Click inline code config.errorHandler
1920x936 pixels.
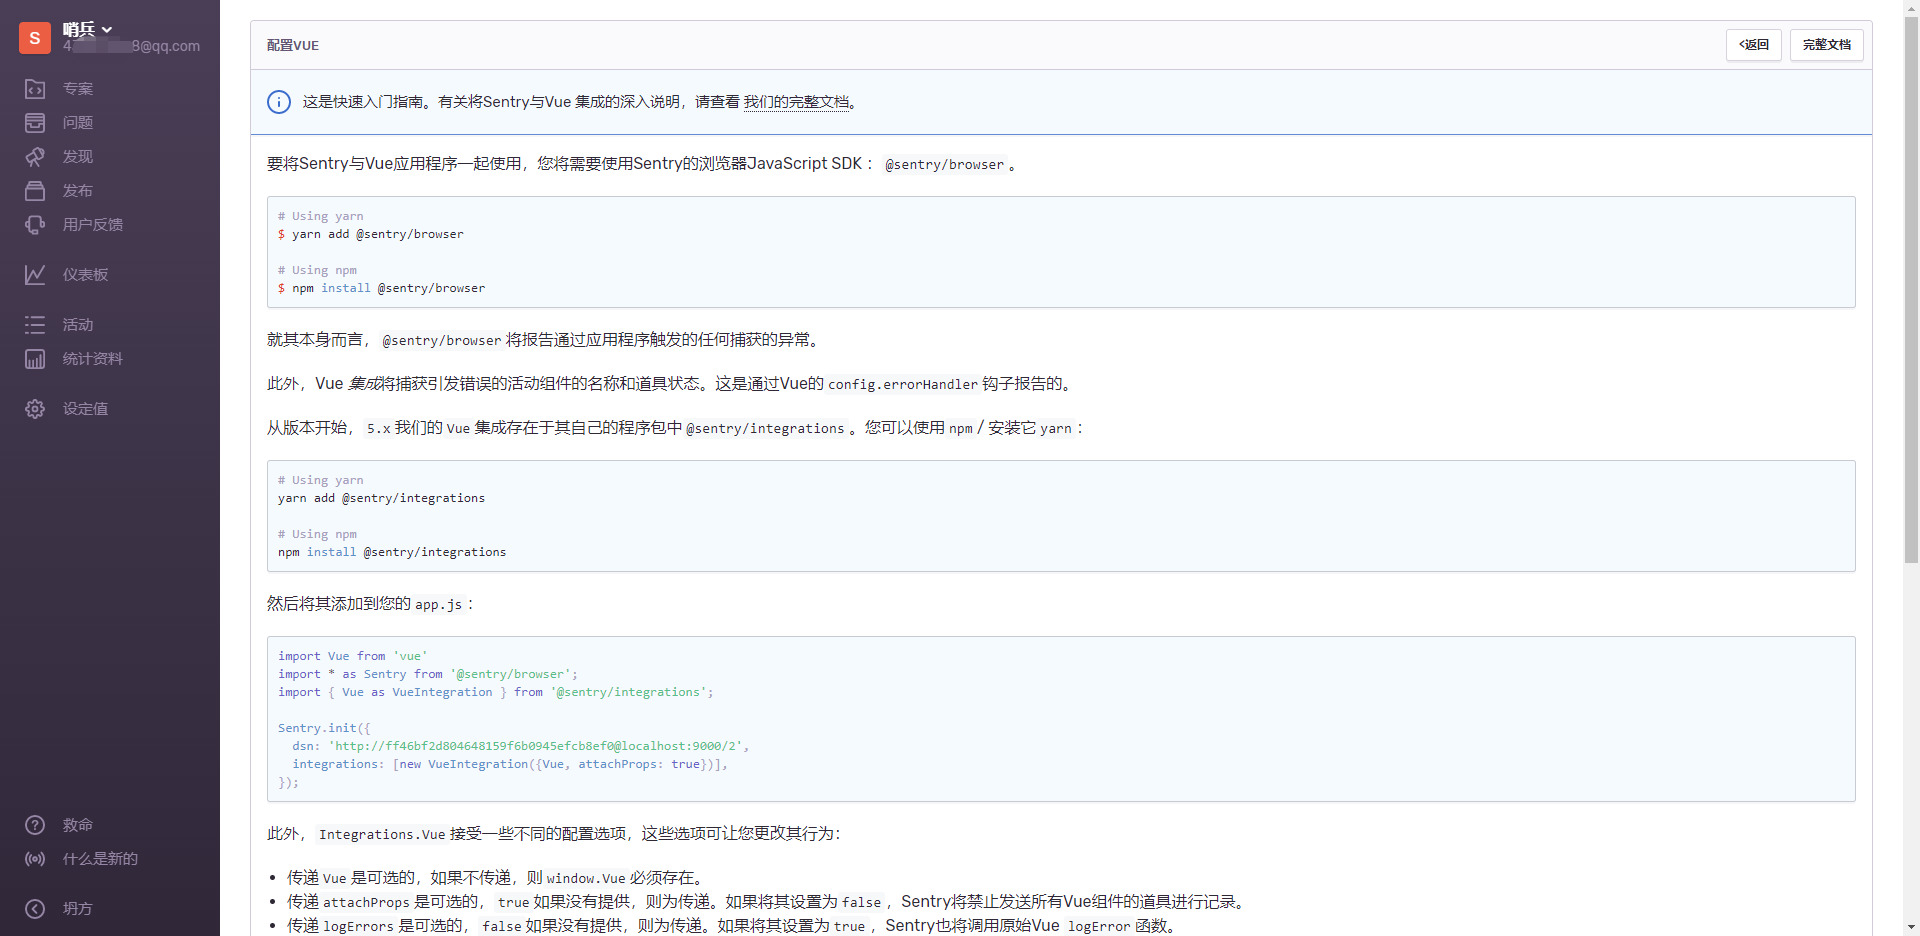pos(903,384)
